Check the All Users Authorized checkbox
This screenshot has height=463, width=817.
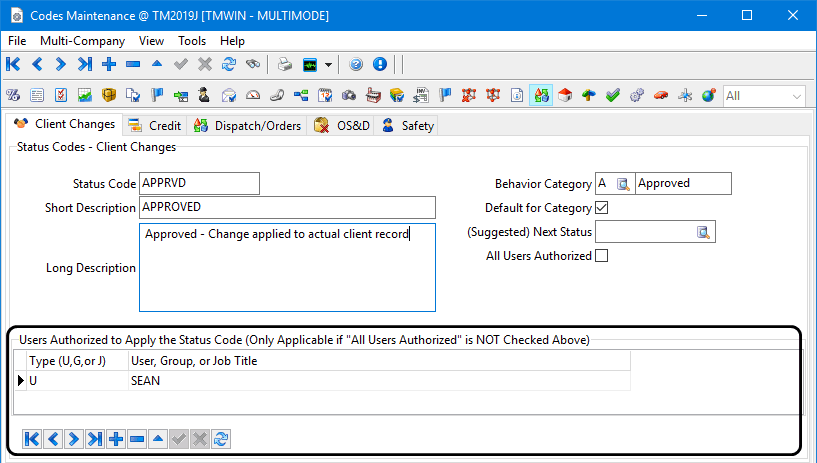click(601, 256)
